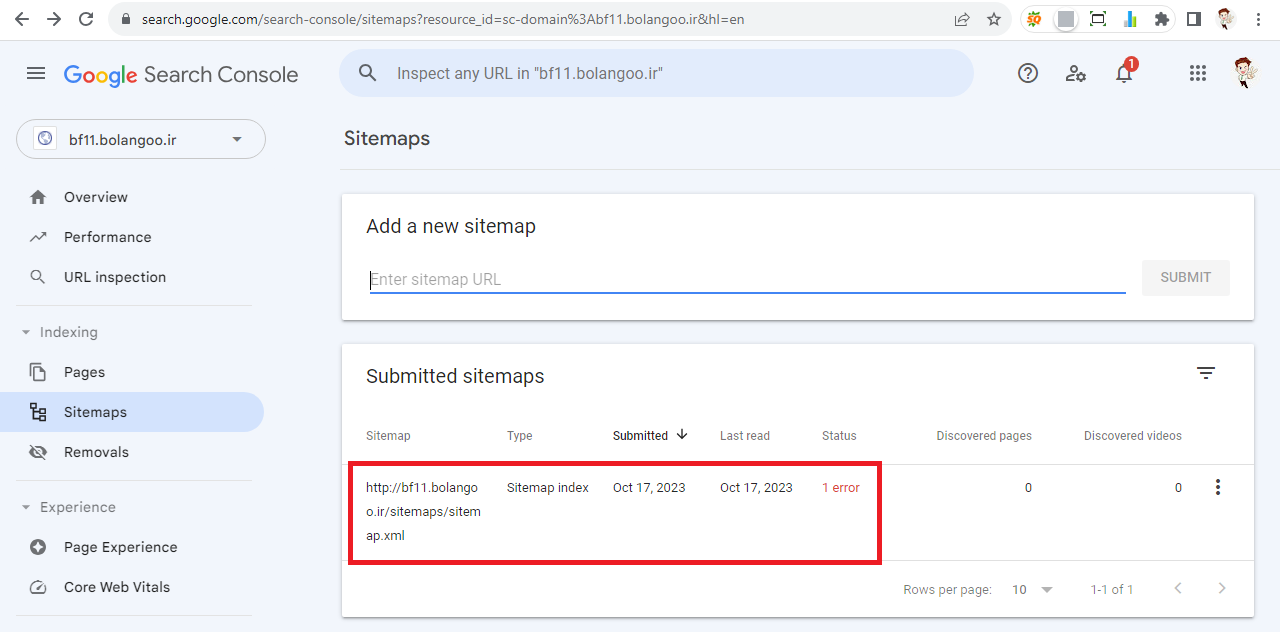The height and width of the screenshot is (632, 1280).
Task: View site information via the padlock icon
Action: pos(125,19)
